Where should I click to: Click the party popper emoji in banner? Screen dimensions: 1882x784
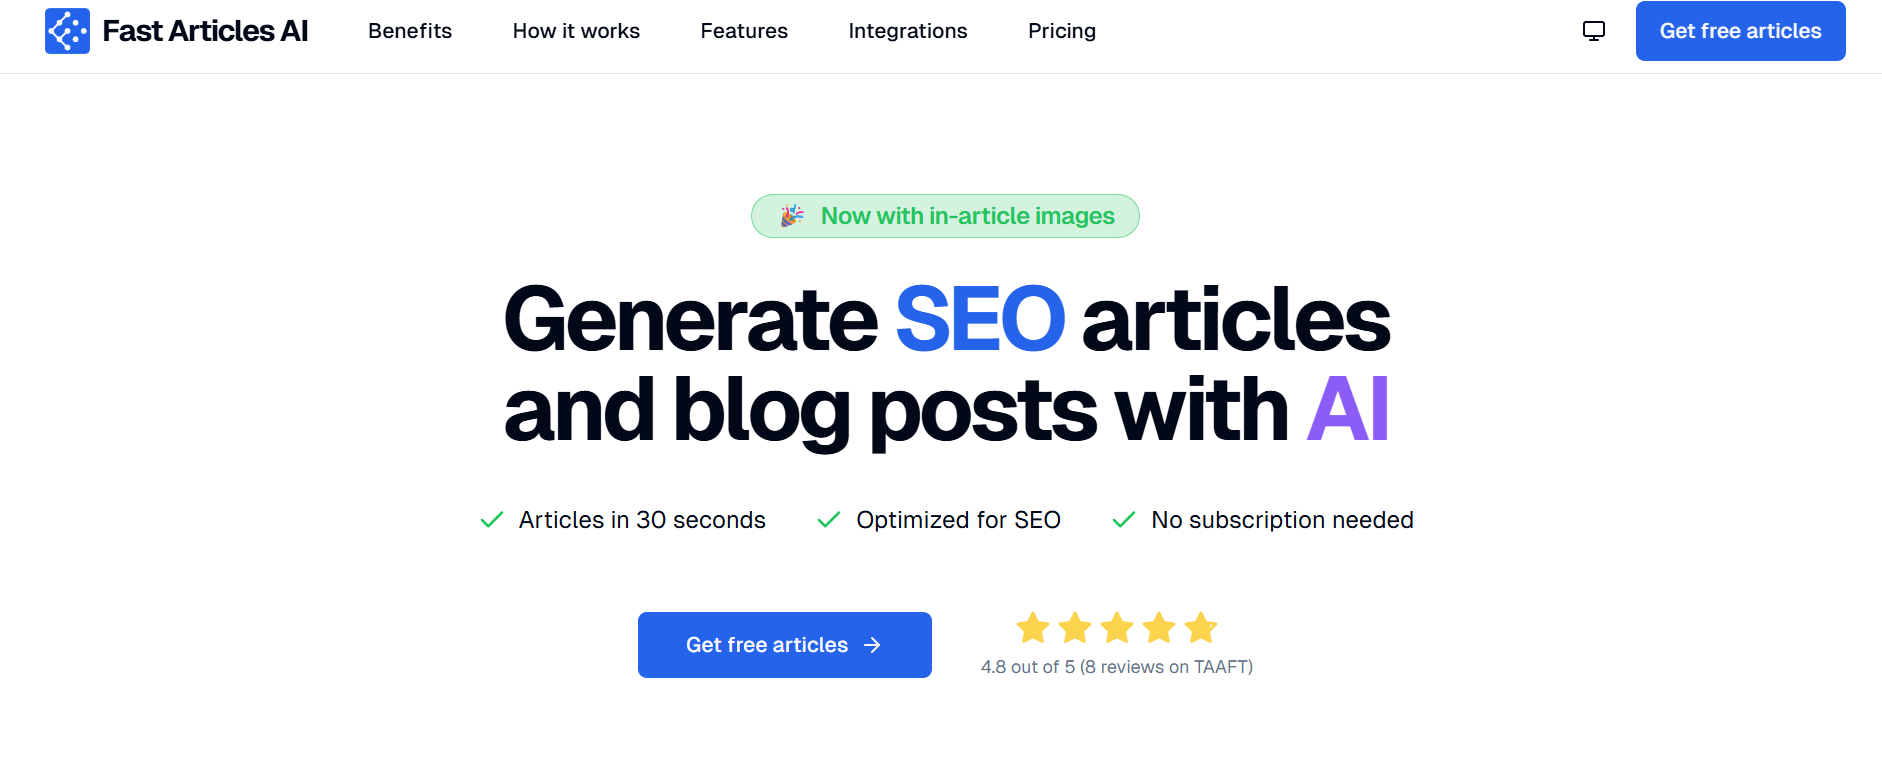792,216
